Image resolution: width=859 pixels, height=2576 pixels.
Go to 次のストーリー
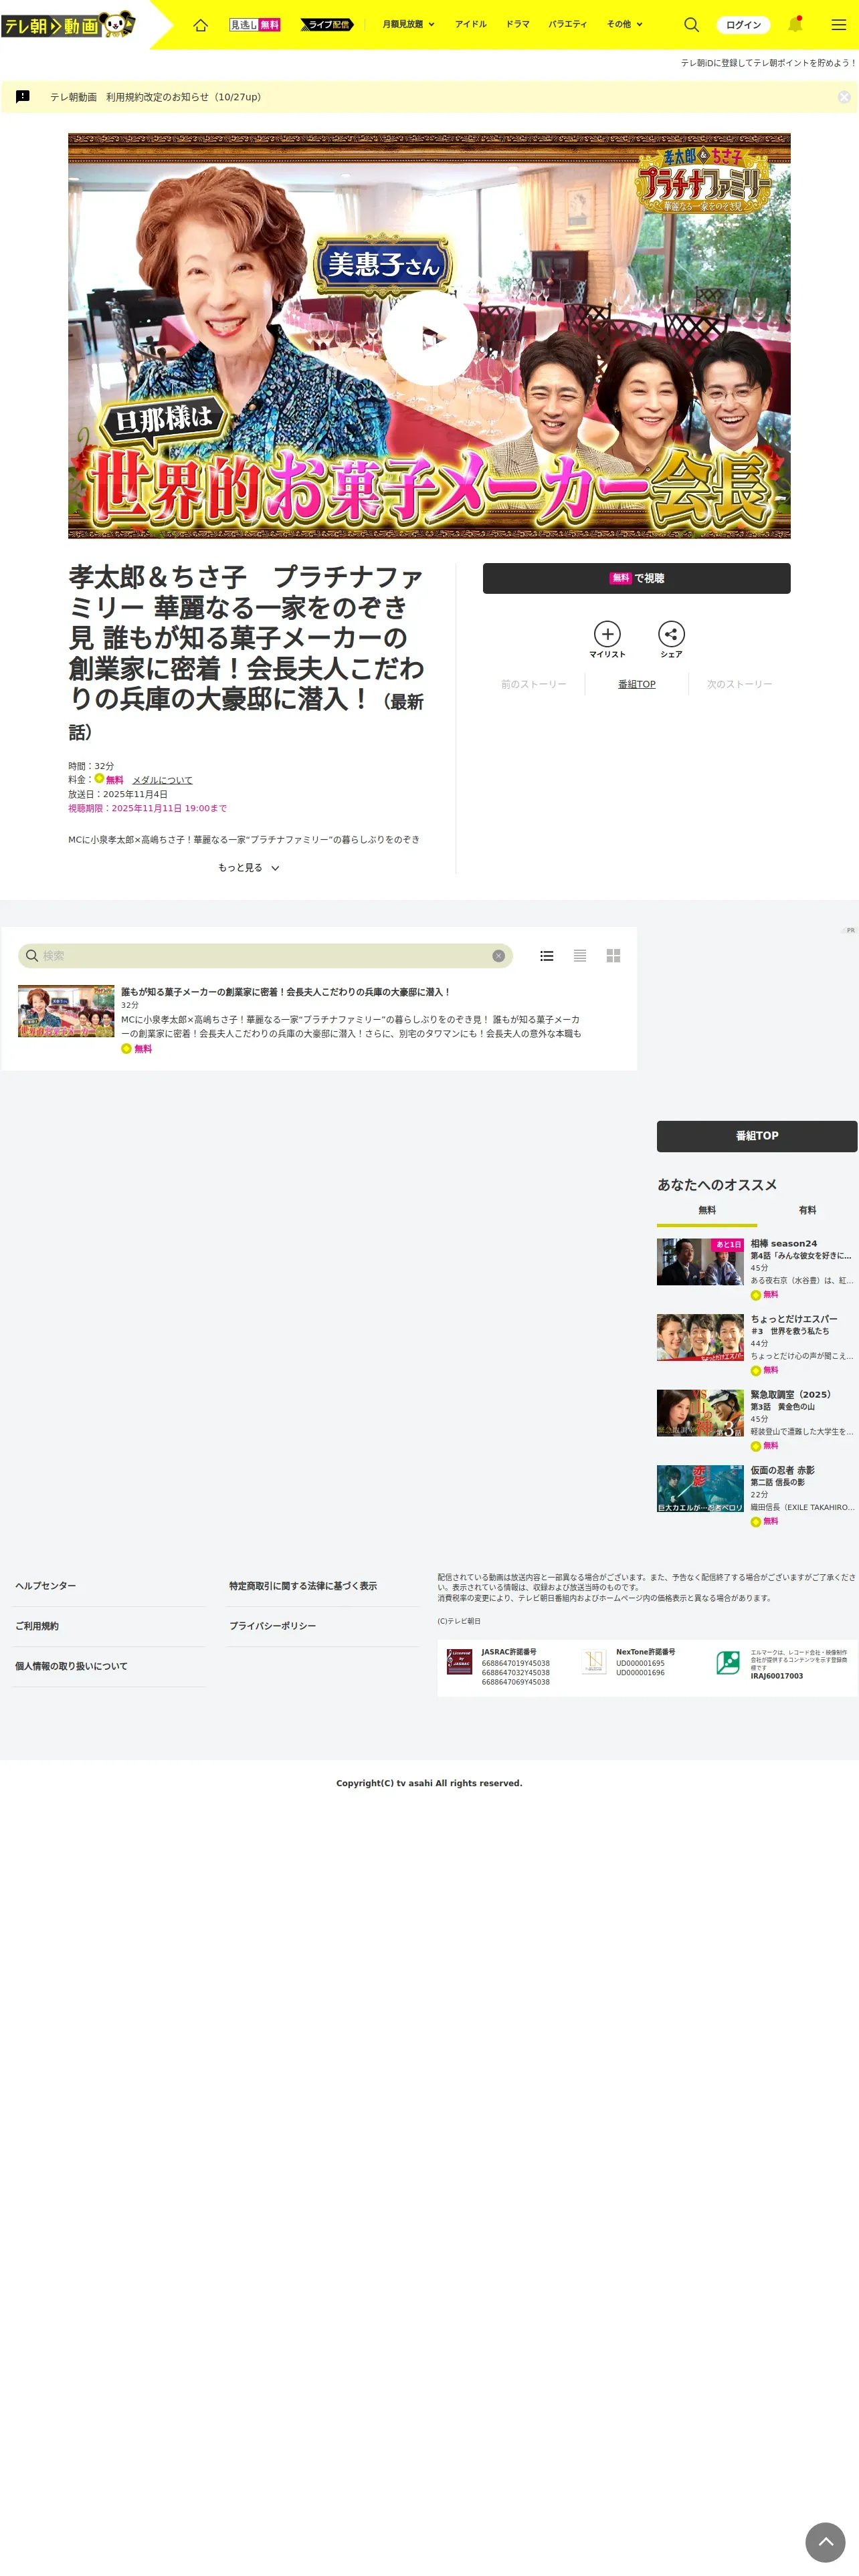coord(739,685)
